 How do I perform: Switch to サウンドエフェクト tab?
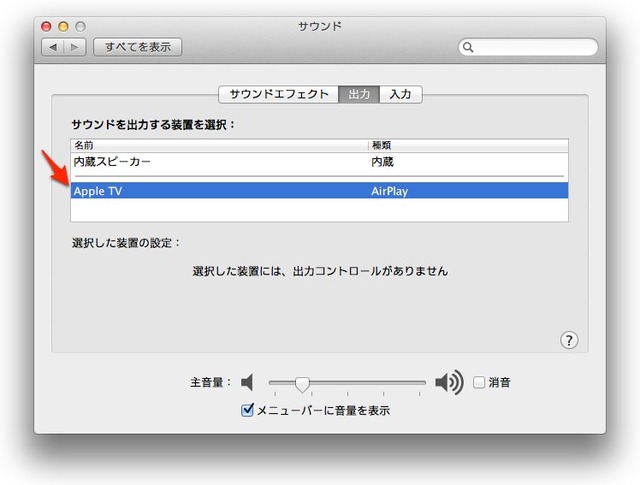pyautogui.click(x=279, y=94)
